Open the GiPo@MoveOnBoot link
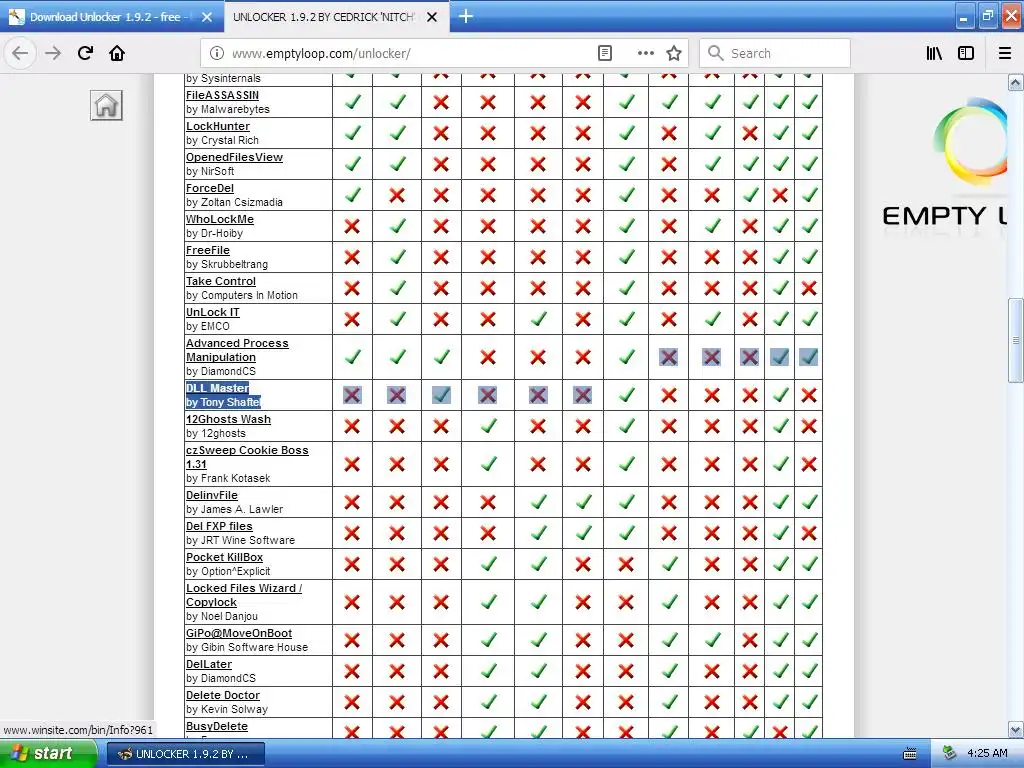This screenshot has width=1024, height=768. coord(239,633)
